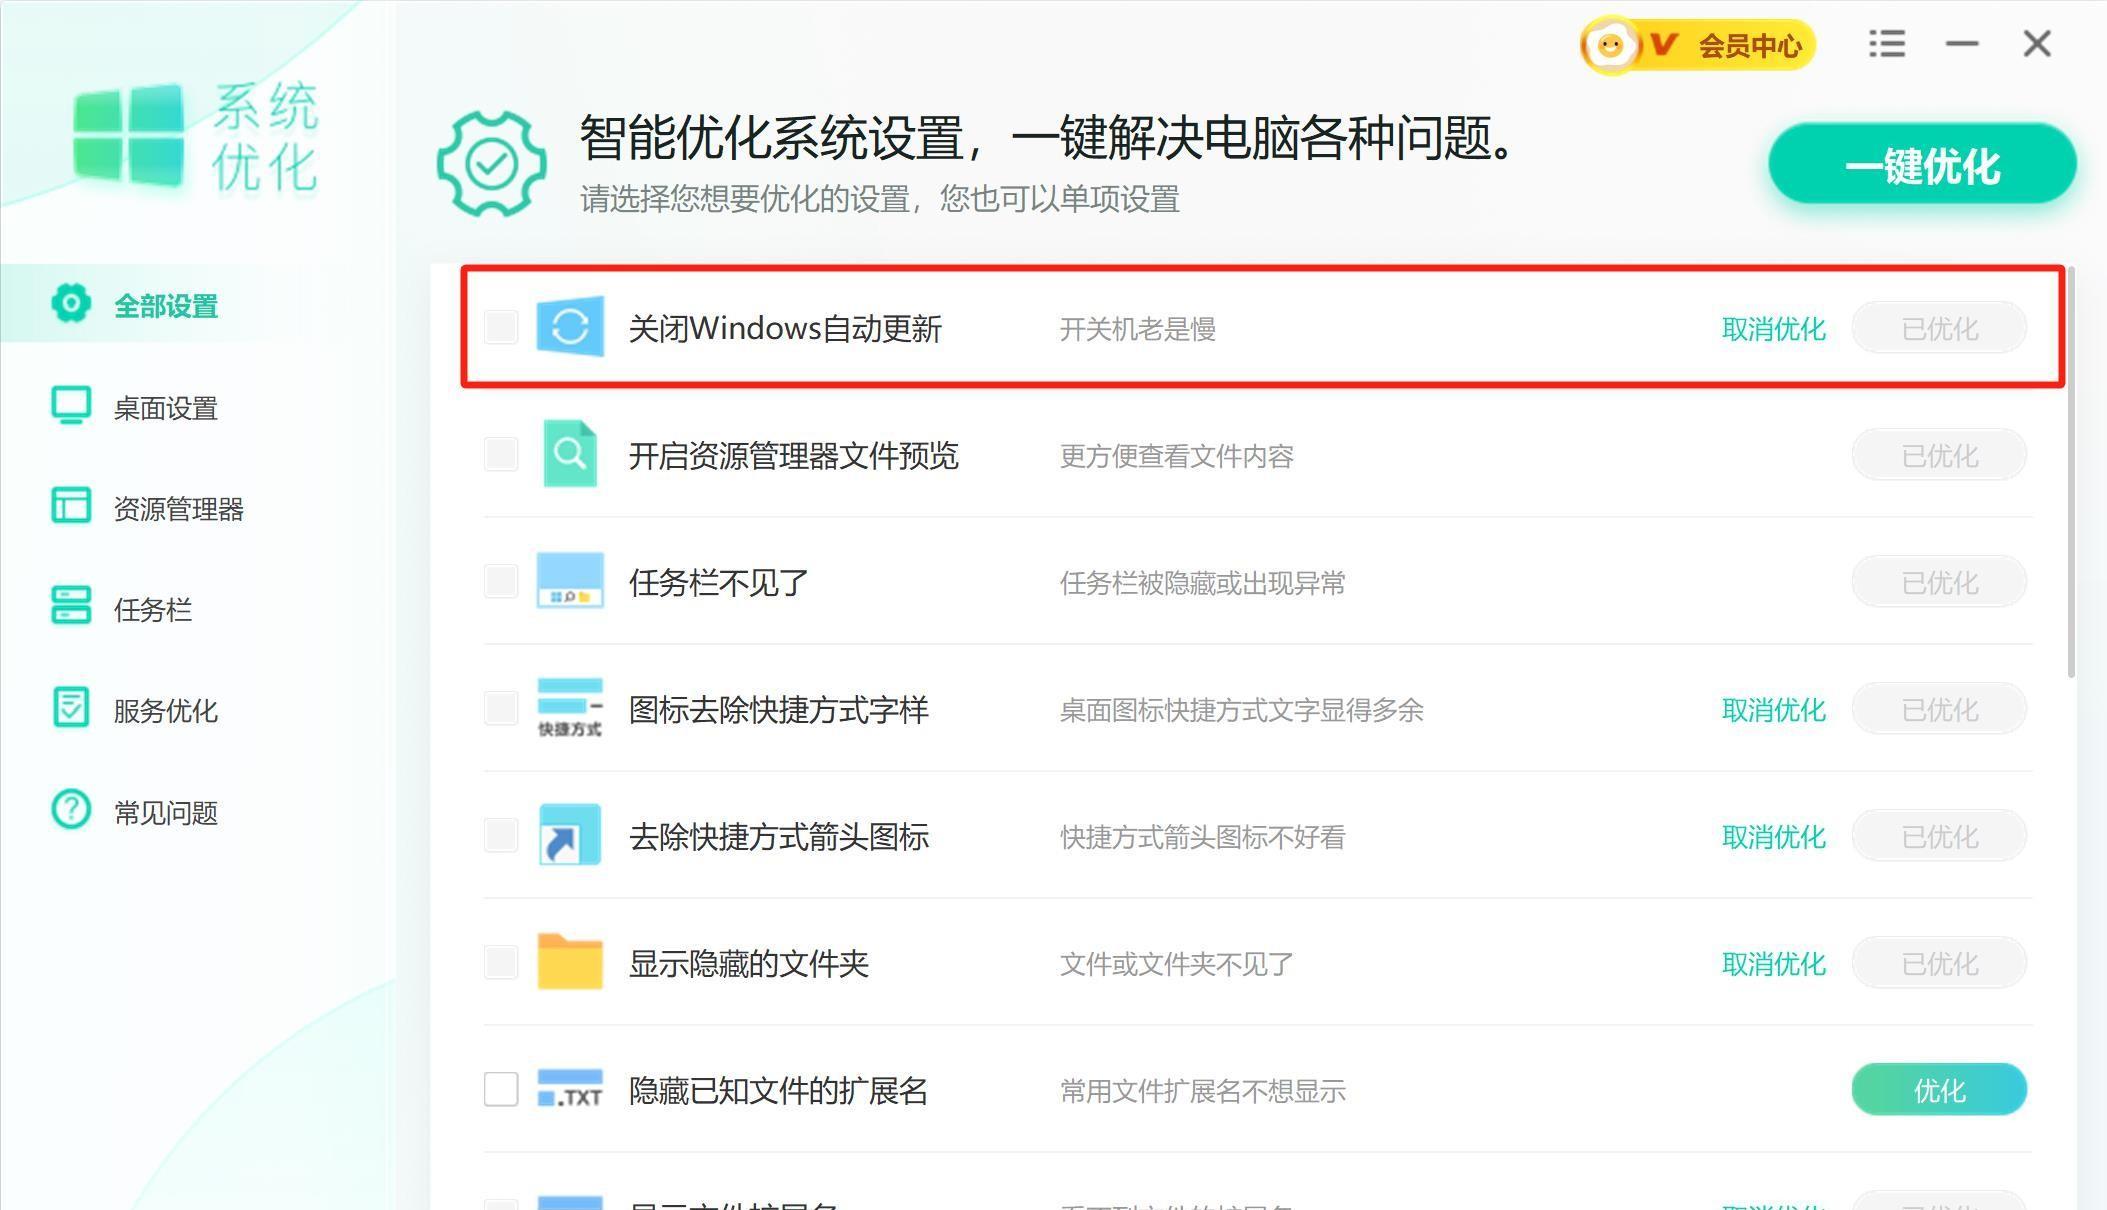Minimize the 系统优化 window
Image resolution: width=2107 pixels, height=1210 pixels.
1961,44
